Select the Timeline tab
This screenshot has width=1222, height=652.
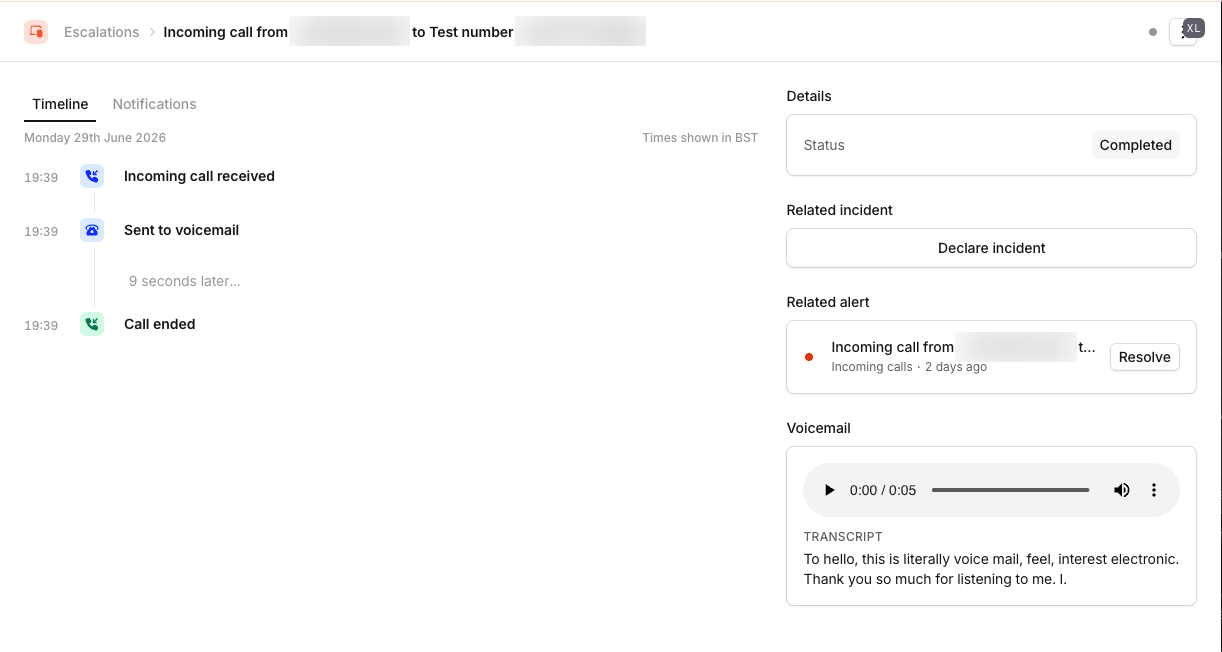(x=60, y=104)
